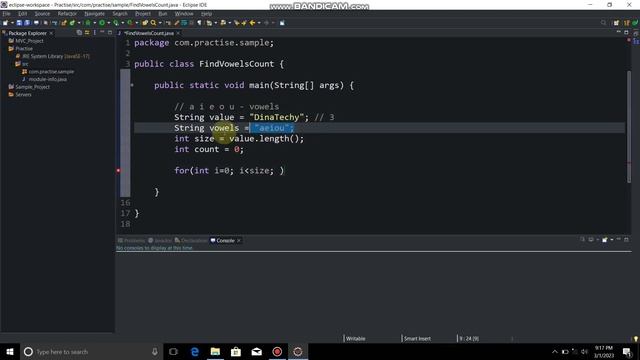Open the Refactor menu

click(x=67, y=14)
